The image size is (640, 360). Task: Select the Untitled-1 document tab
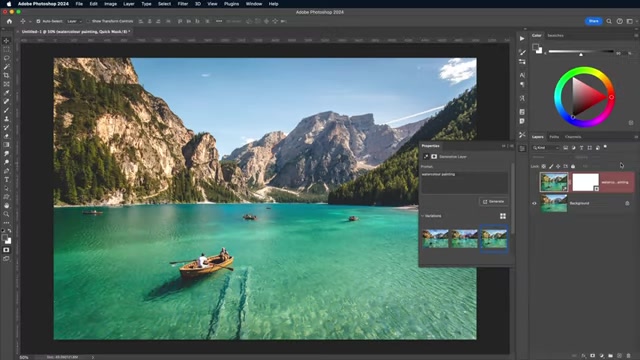(75, 31)
